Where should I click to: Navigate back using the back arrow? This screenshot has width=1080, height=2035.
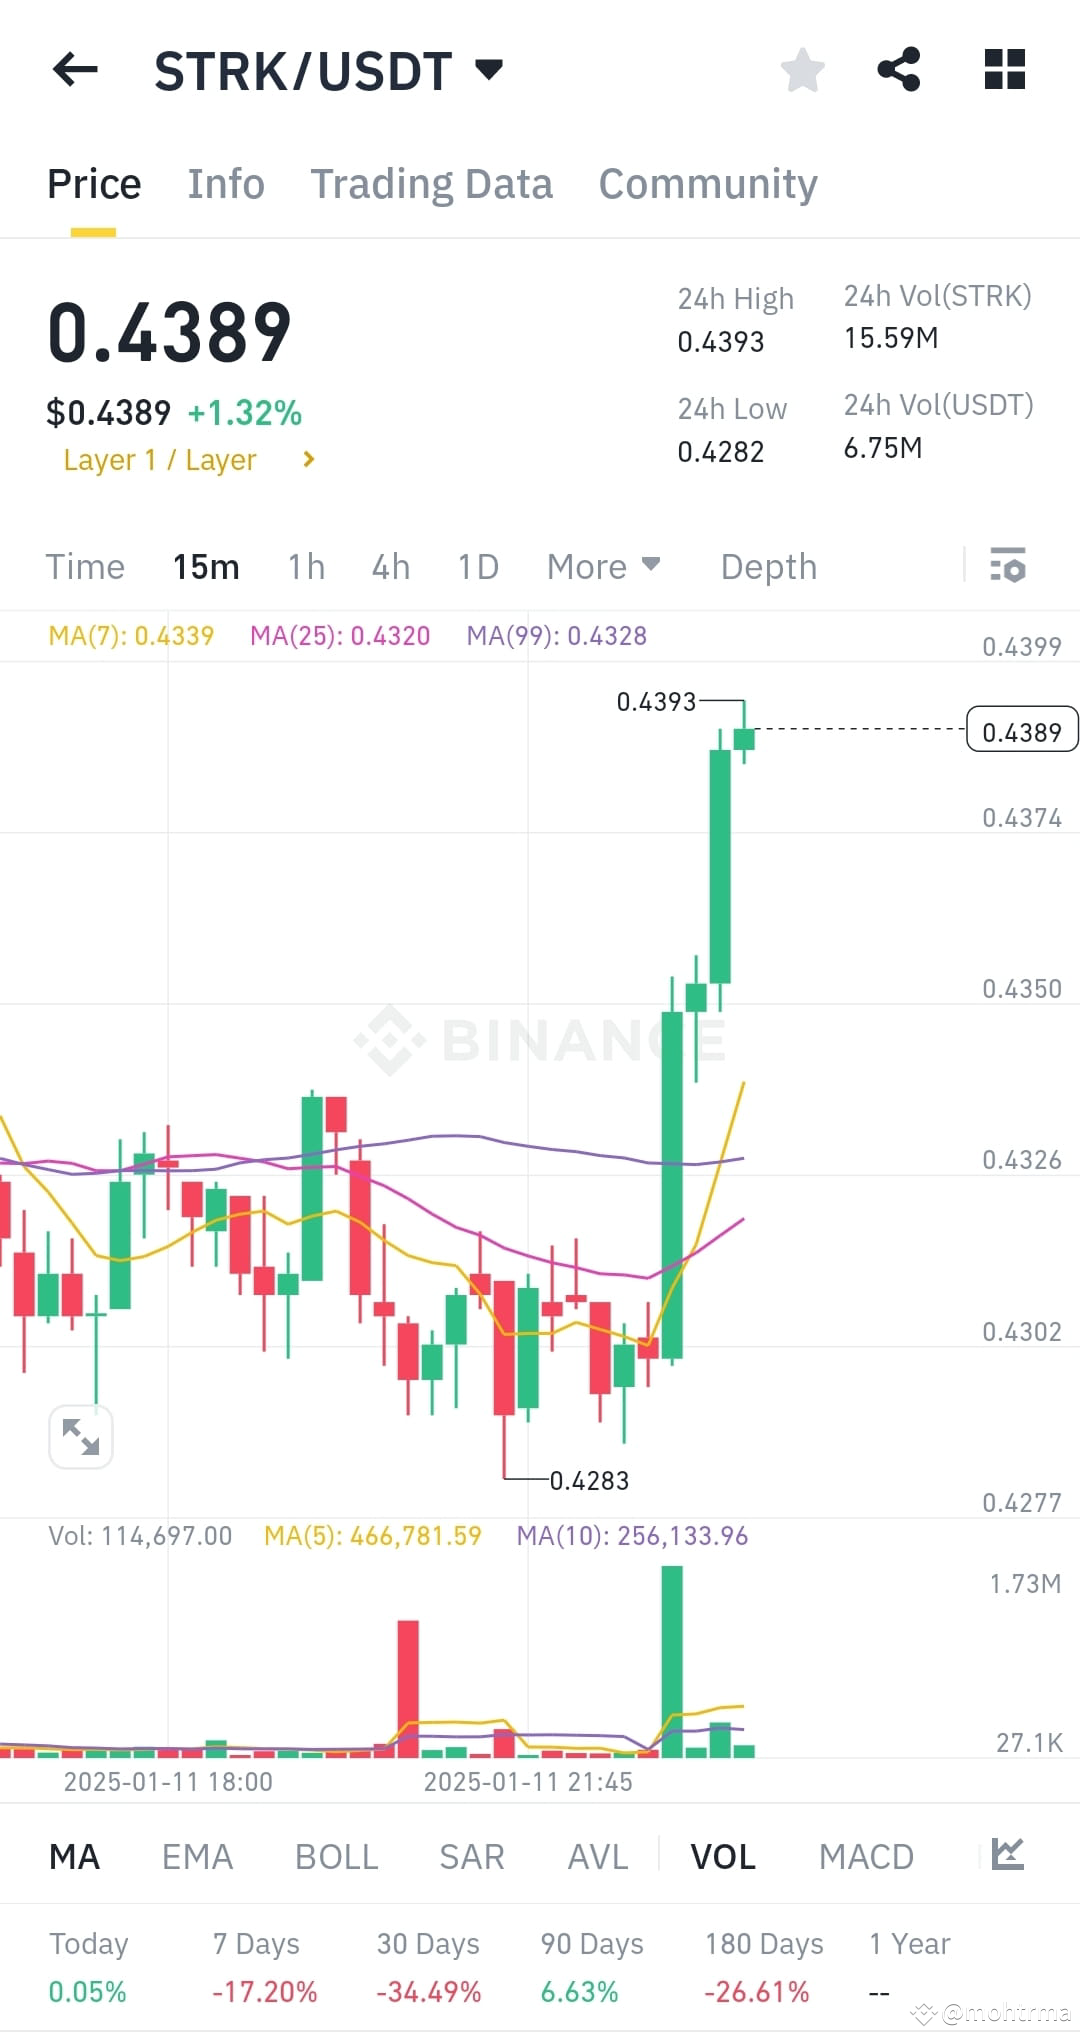tap(73, 70)
